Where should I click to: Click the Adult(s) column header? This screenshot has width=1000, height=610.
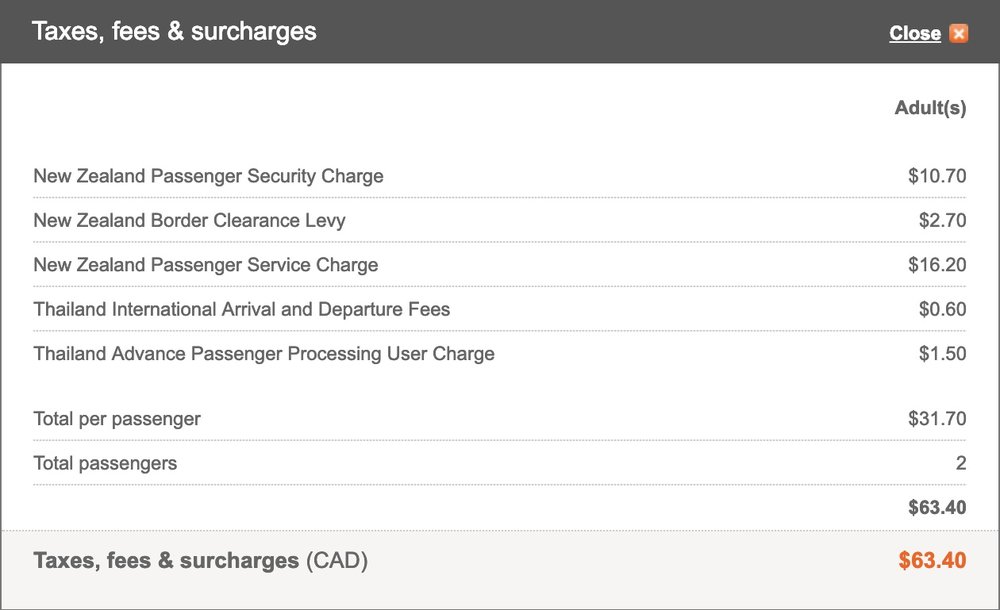coord(930,108)
